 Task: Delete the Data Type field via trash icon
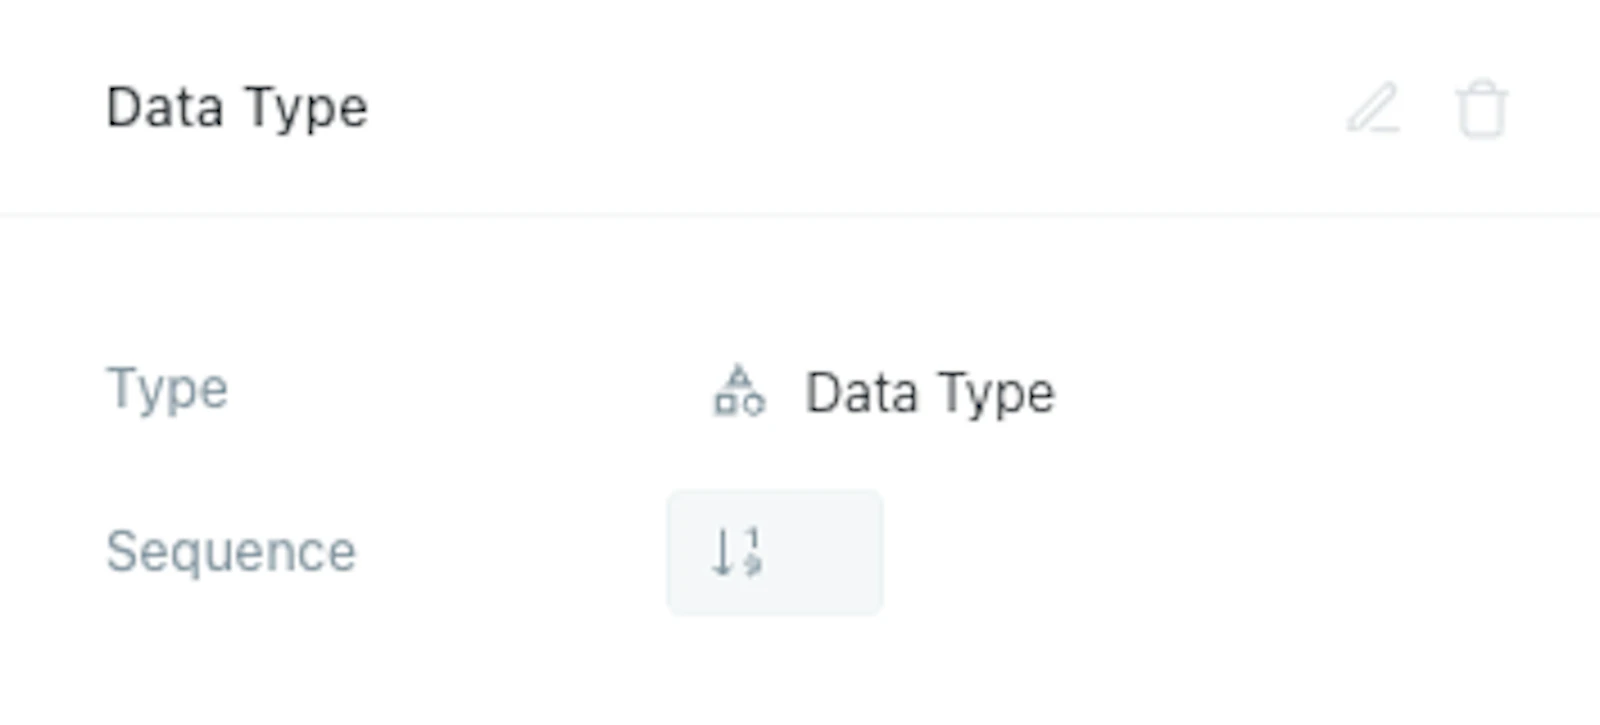pos(1481,109)
